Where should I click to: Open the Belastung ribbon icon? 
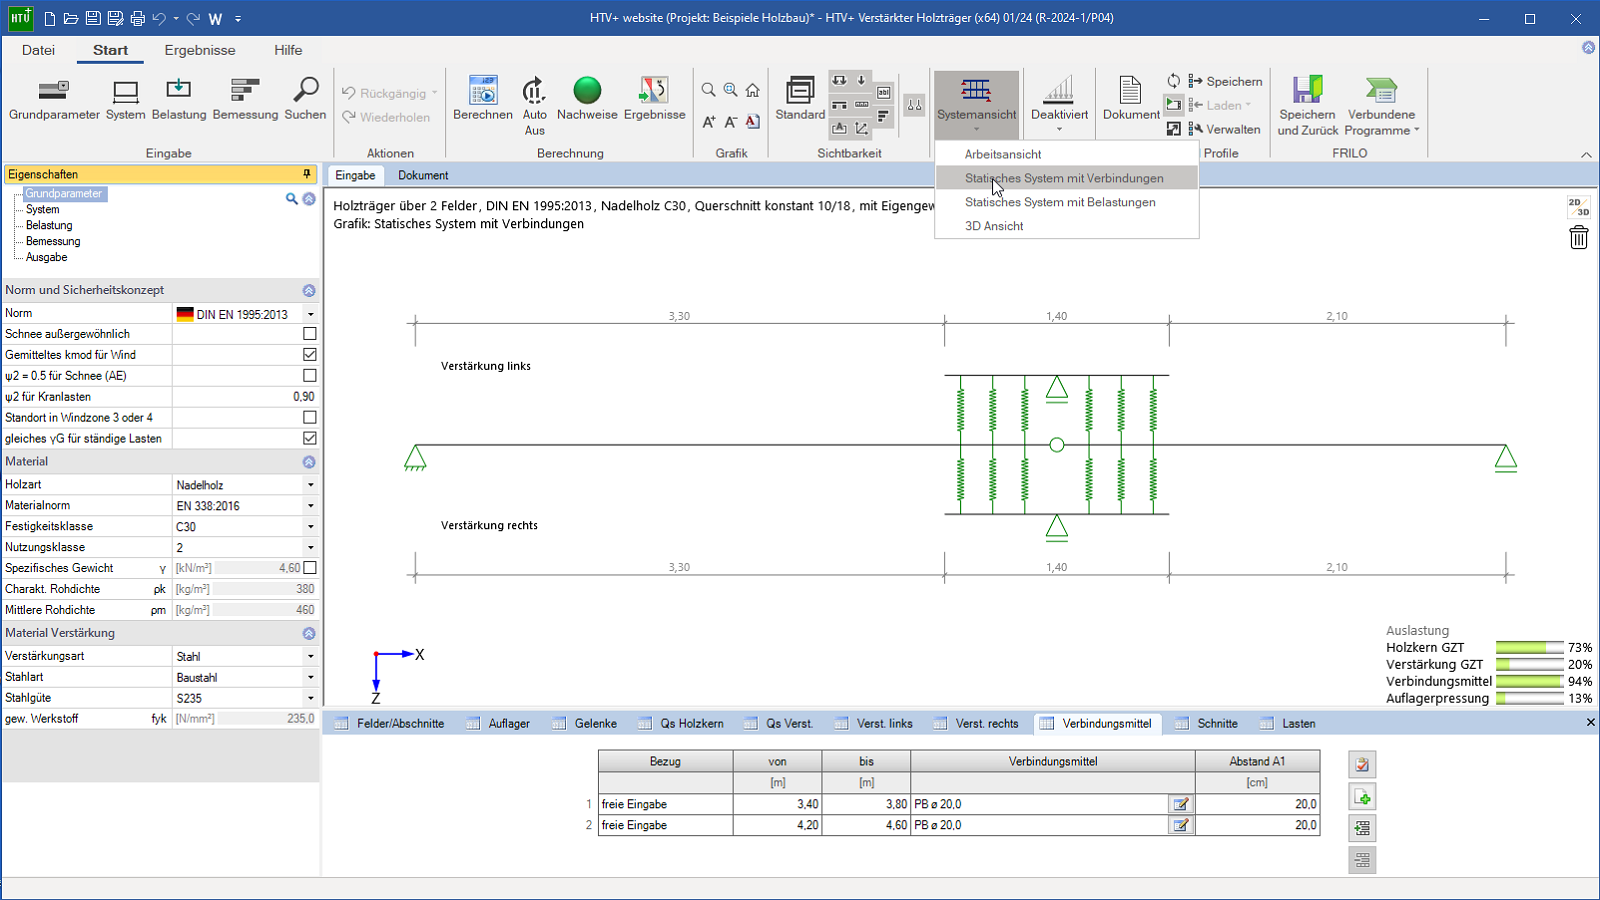(179, 100)
